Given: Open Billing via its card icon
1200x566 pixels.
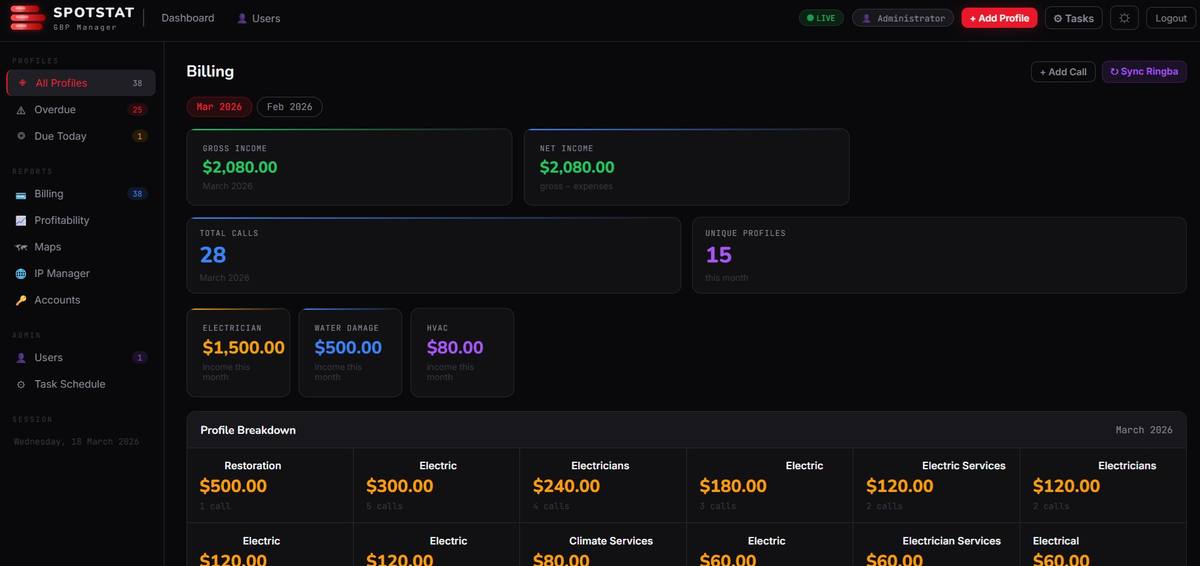Looking at the screenshot, I should click(x=21, y=194).
